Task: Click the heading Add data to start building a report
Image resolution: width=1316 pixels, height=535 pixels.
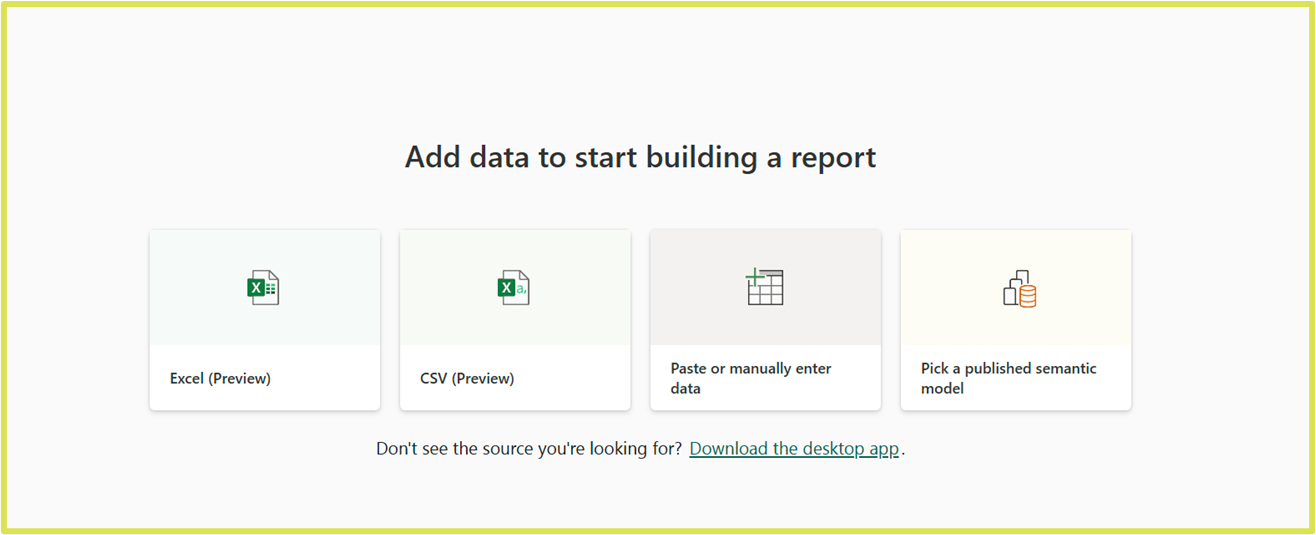Action: pyautogui.click(x=640, y=157)
